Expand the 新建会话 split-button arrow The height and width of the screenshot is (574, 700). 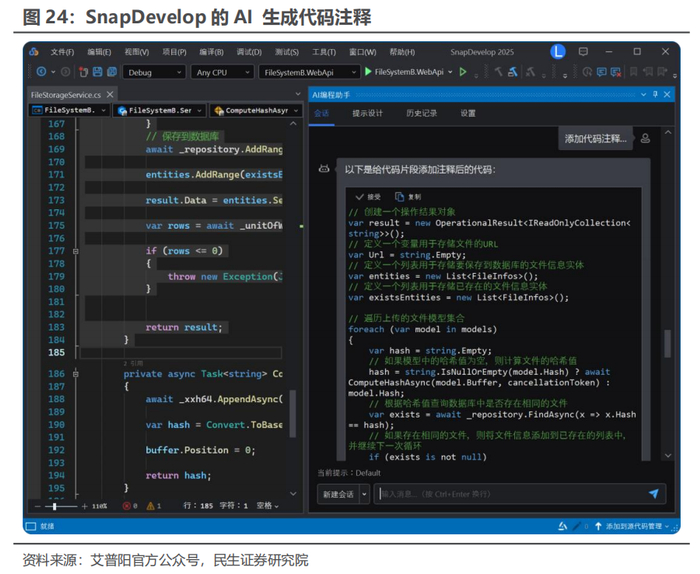[x=364, y=494]
